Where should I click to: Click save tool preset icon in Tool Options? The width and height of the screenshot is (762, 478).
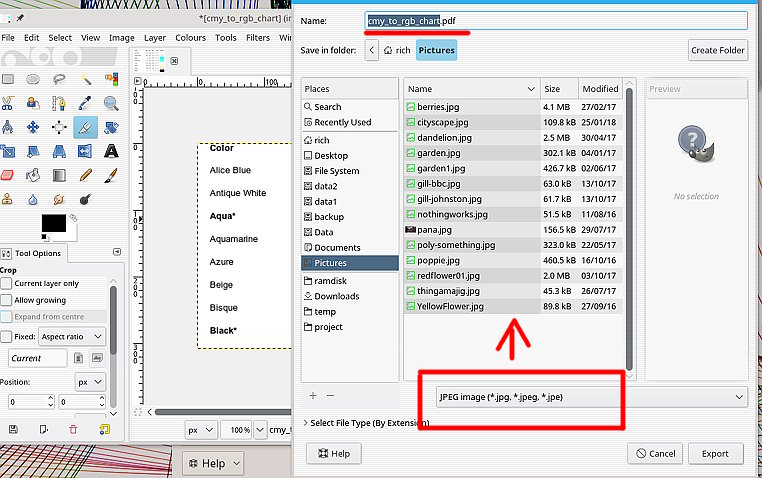pos(13,429)
